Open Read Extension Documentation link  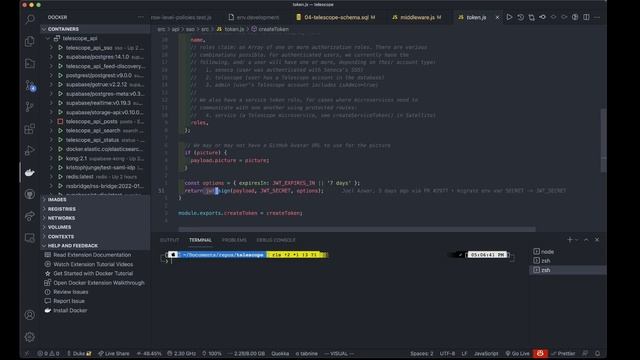click(x=92, y=255)
